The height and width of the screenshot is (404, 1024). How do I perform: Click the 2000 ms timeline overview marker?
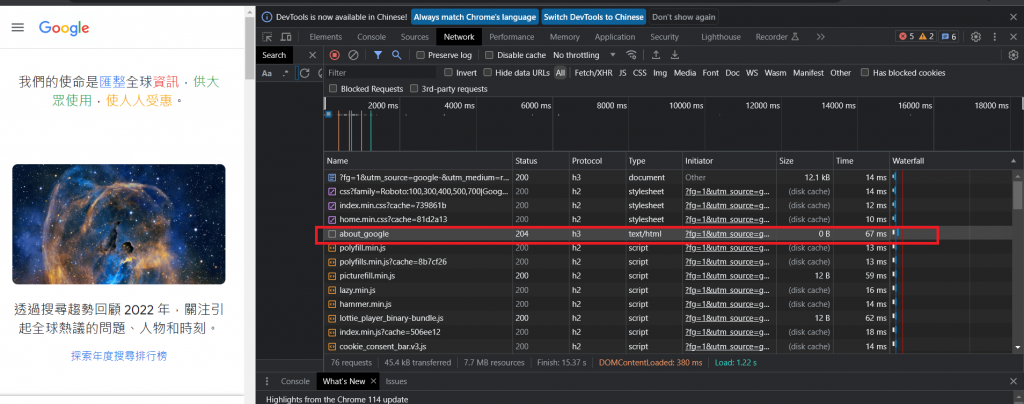pos(382,106)
